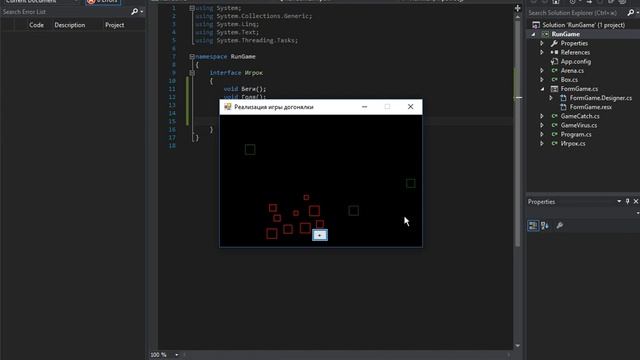Collapse the RunGame project node
The height and width of the screenshot is (360, 640).
[533, 35]
